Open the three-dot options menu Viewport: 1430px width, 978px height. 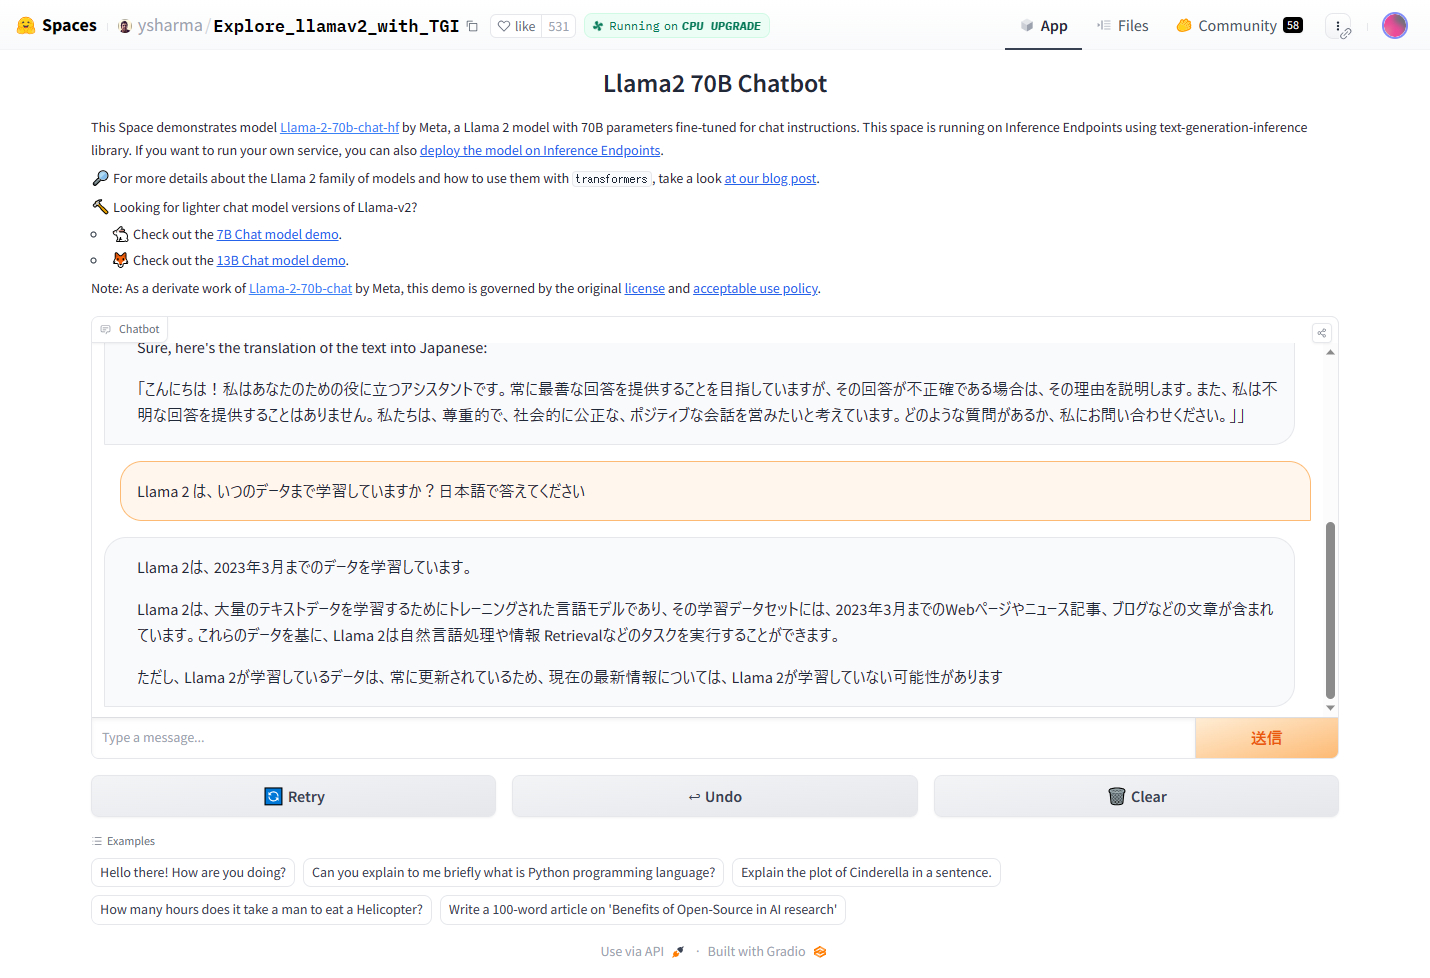1338,26
